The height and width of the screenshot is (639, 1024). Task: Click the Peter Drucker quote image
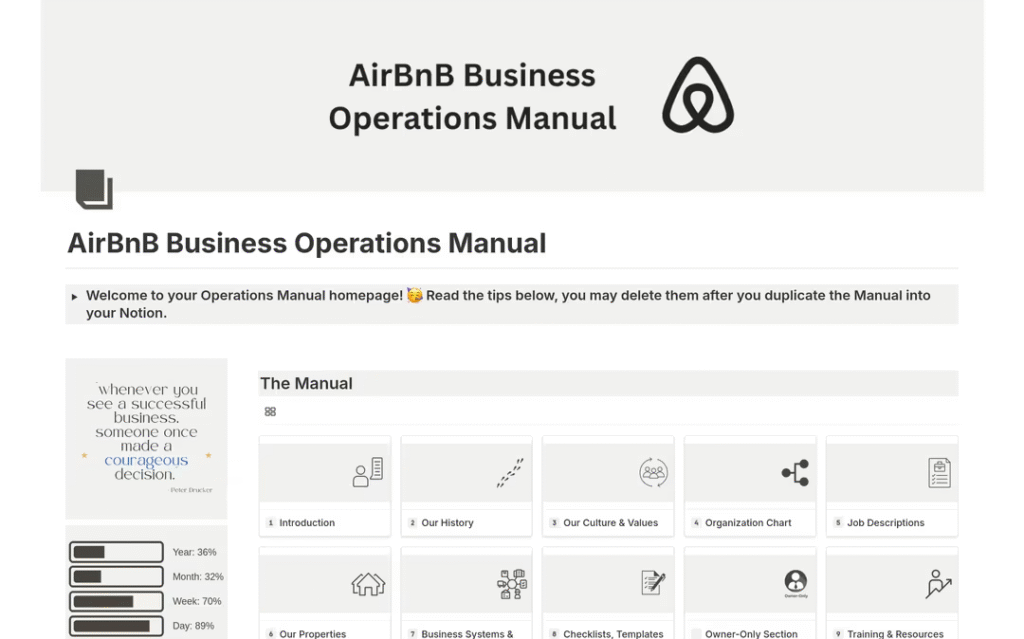click(146, 438)
